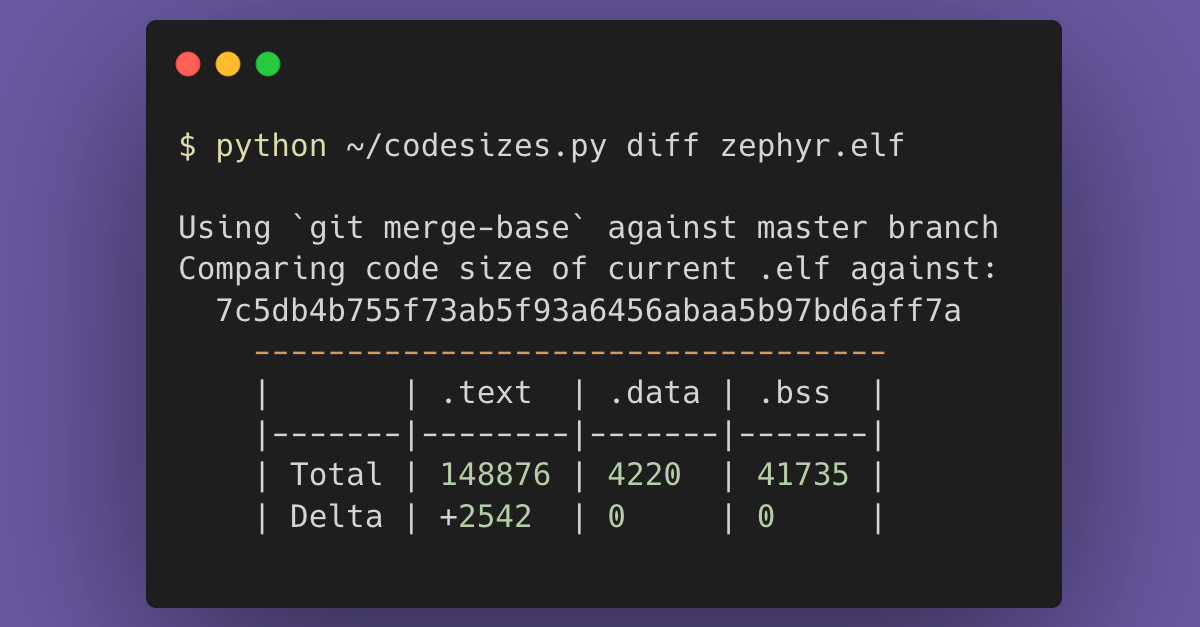Click the 41735 total bss value
This screenshot has width=1200, height=627.
point(803,475)
